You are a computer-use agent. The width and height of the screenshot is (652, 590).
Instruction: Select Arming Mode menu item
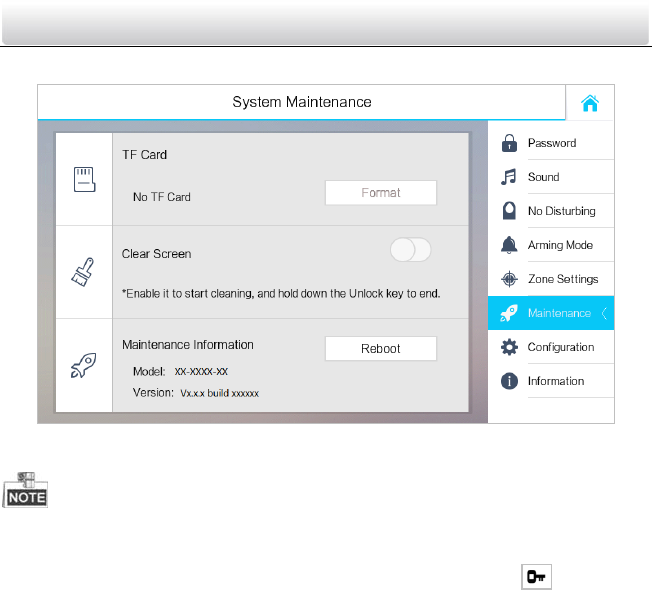point(560,245)
